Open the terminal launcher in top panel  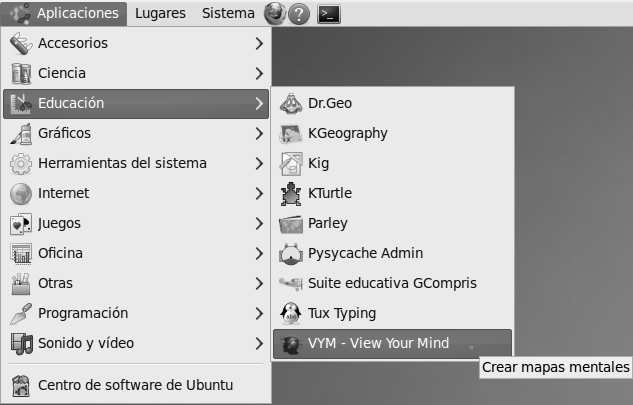(327, 14)
